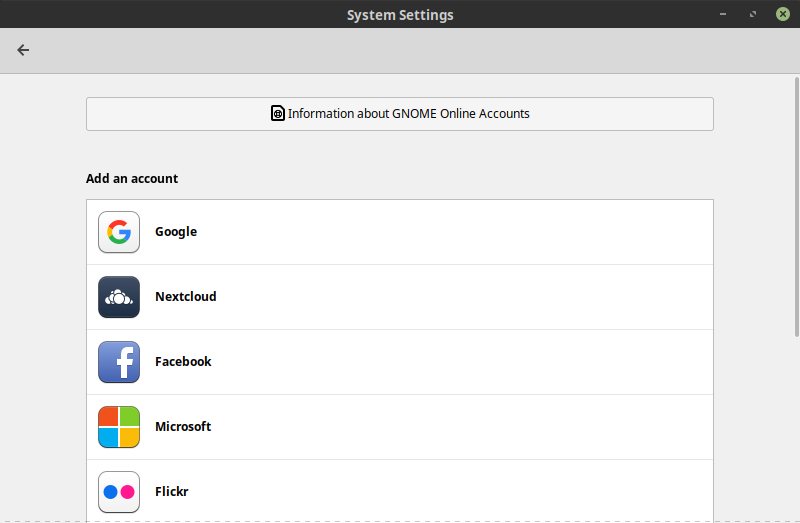This screenshot has width=800, height=523.
Task: Choose the Facebook account label
Action: [183, 361]
